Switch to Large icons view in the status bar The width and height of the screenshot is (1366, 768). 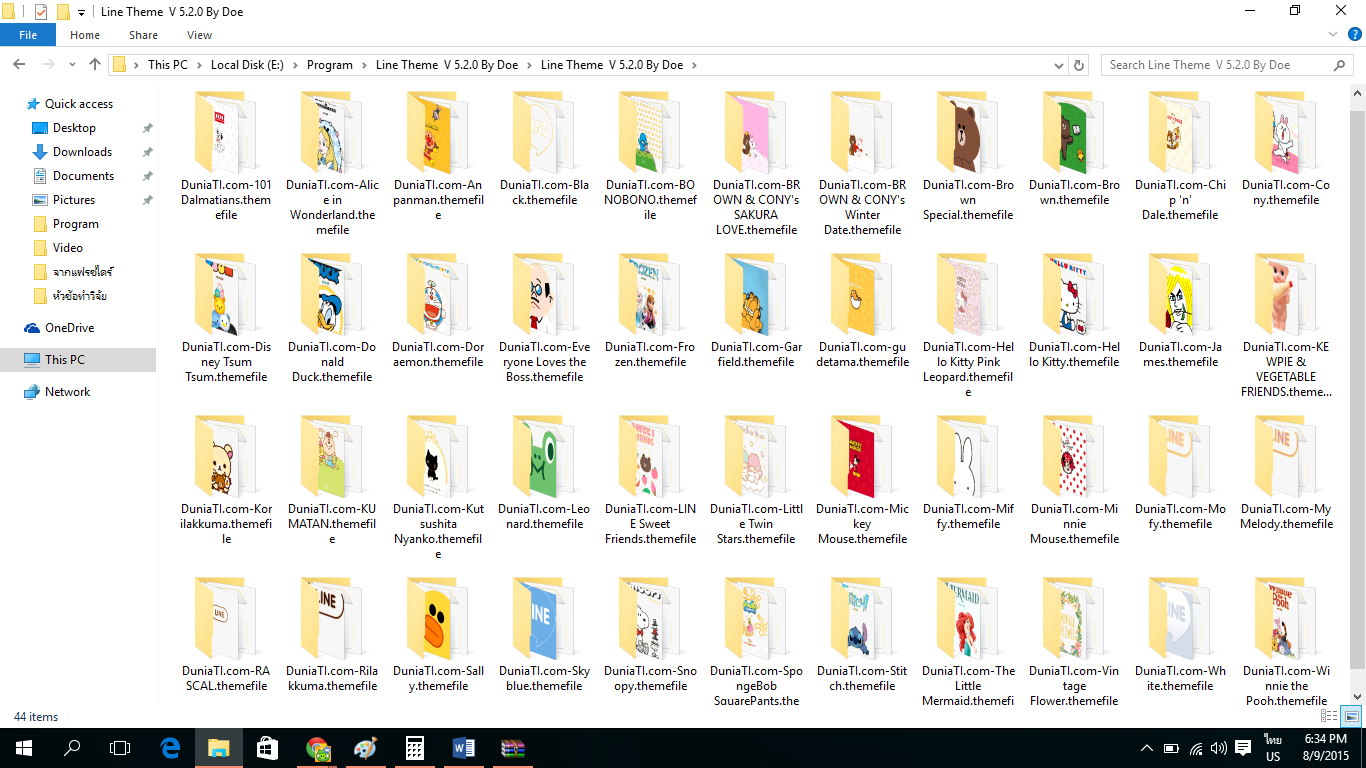click(1350, 716)
